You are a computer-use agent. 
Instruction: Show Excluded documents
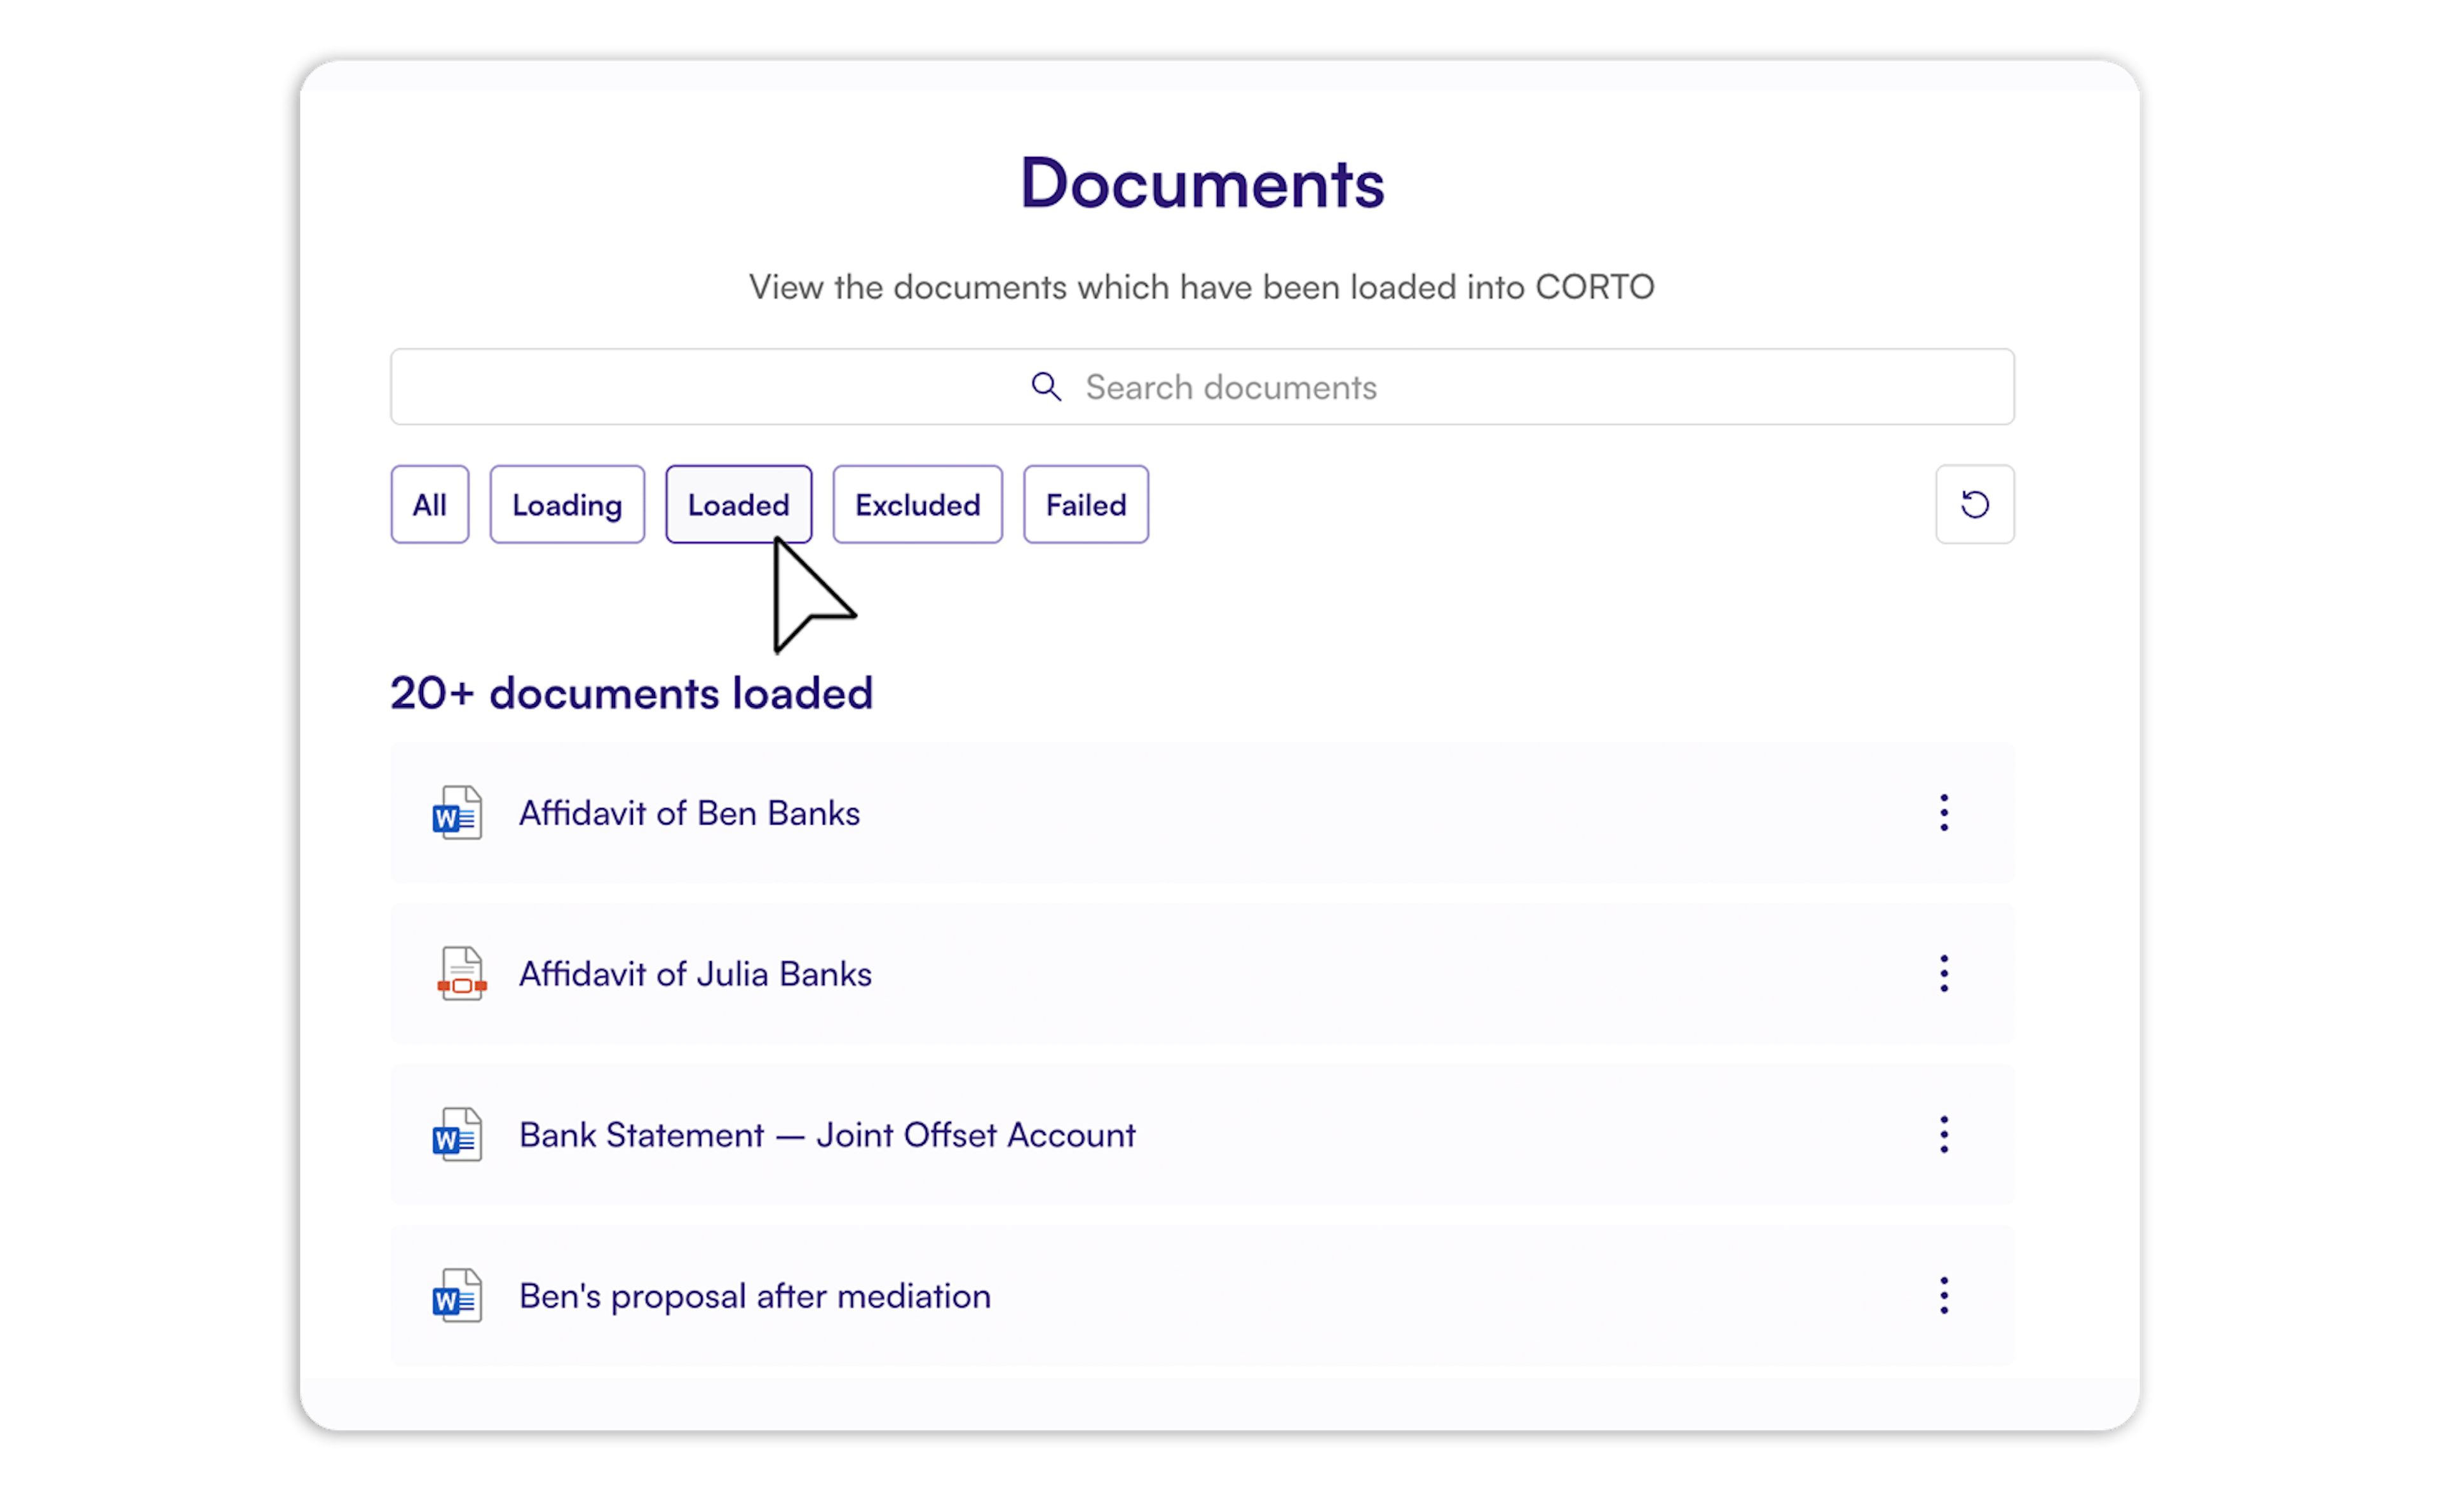[x=917, y=505]
